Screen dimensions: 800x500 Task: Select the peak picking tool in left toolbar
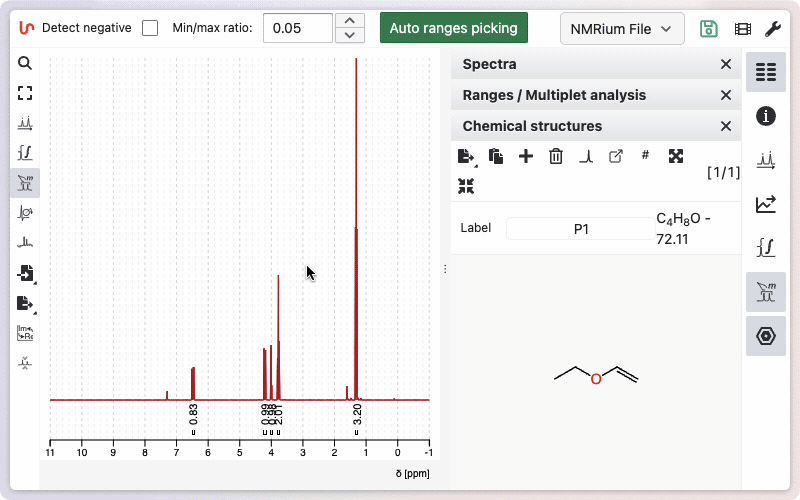coord(25,123)
